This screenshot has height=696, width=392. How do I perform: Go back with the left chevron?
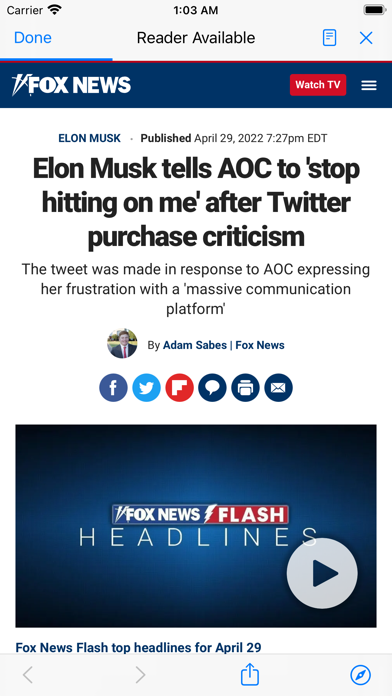point(28,675)
